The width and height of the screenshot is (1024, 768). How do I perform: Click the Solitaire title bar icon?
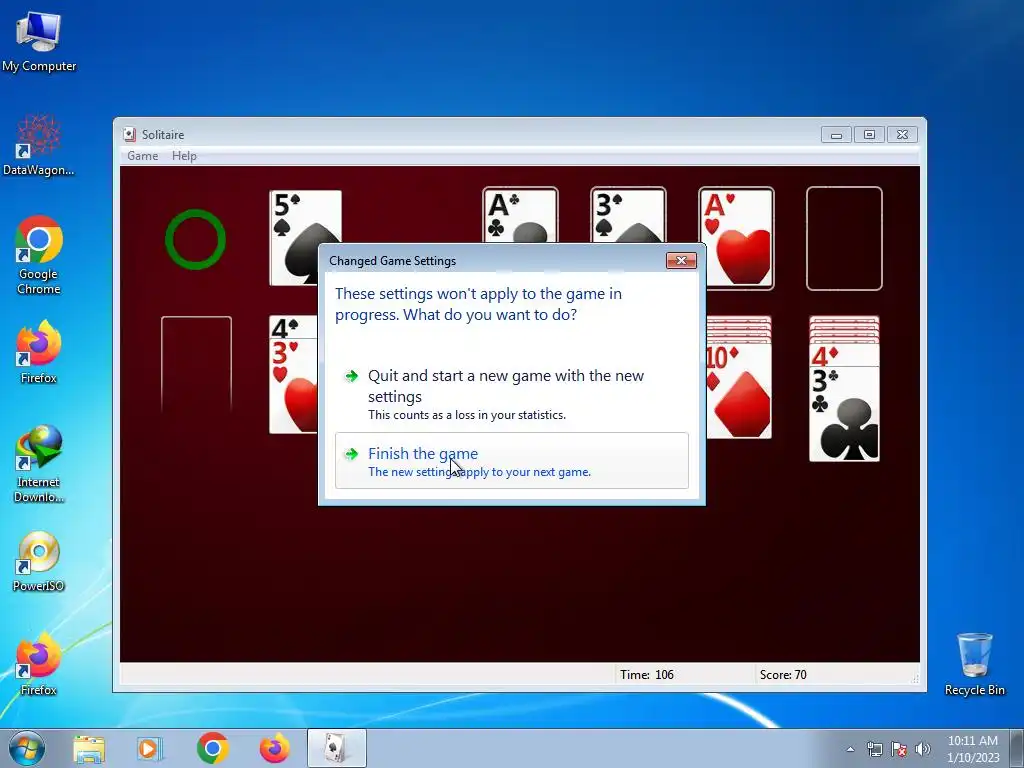[x=129, y=134]
